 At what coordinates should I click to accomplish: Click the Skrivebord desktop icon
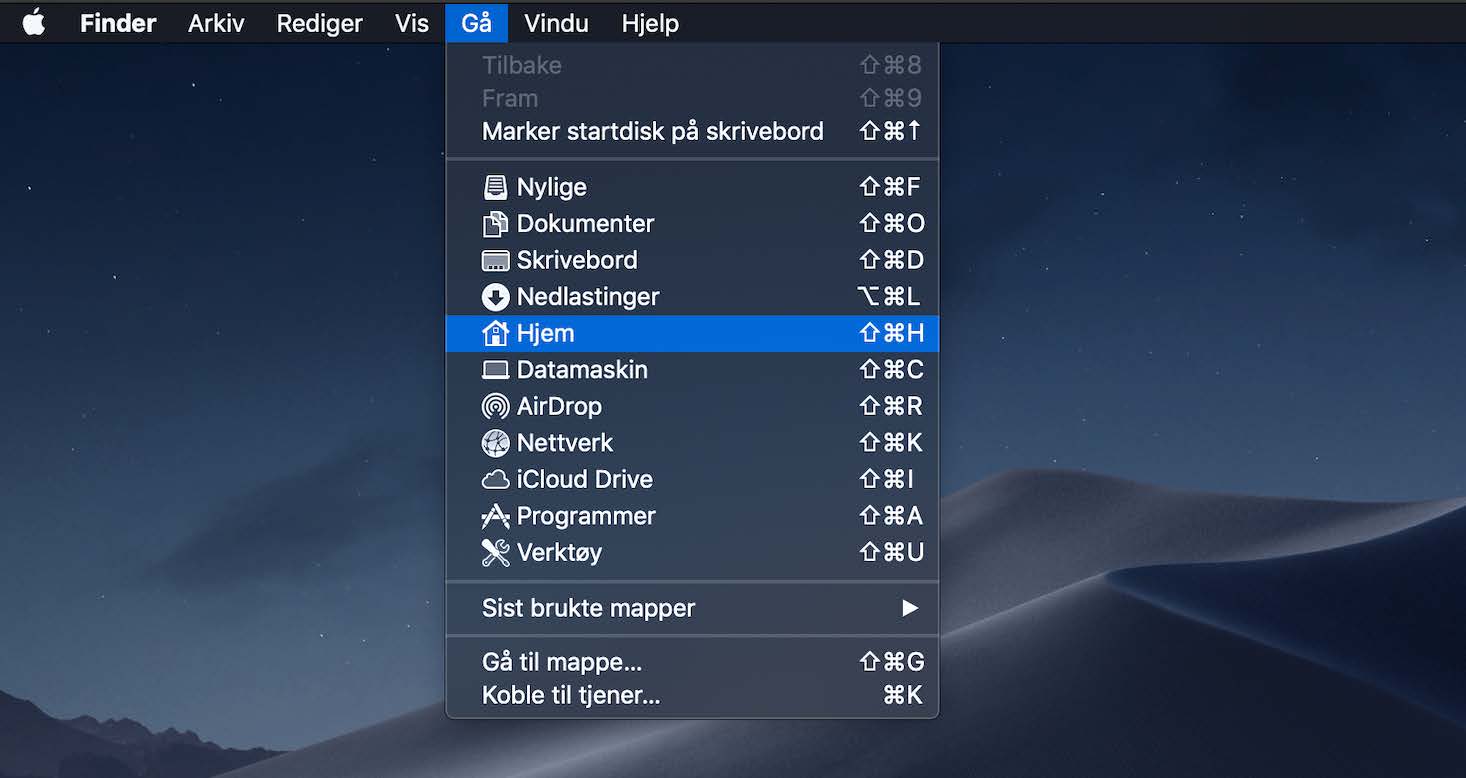[x=495, y=260]
